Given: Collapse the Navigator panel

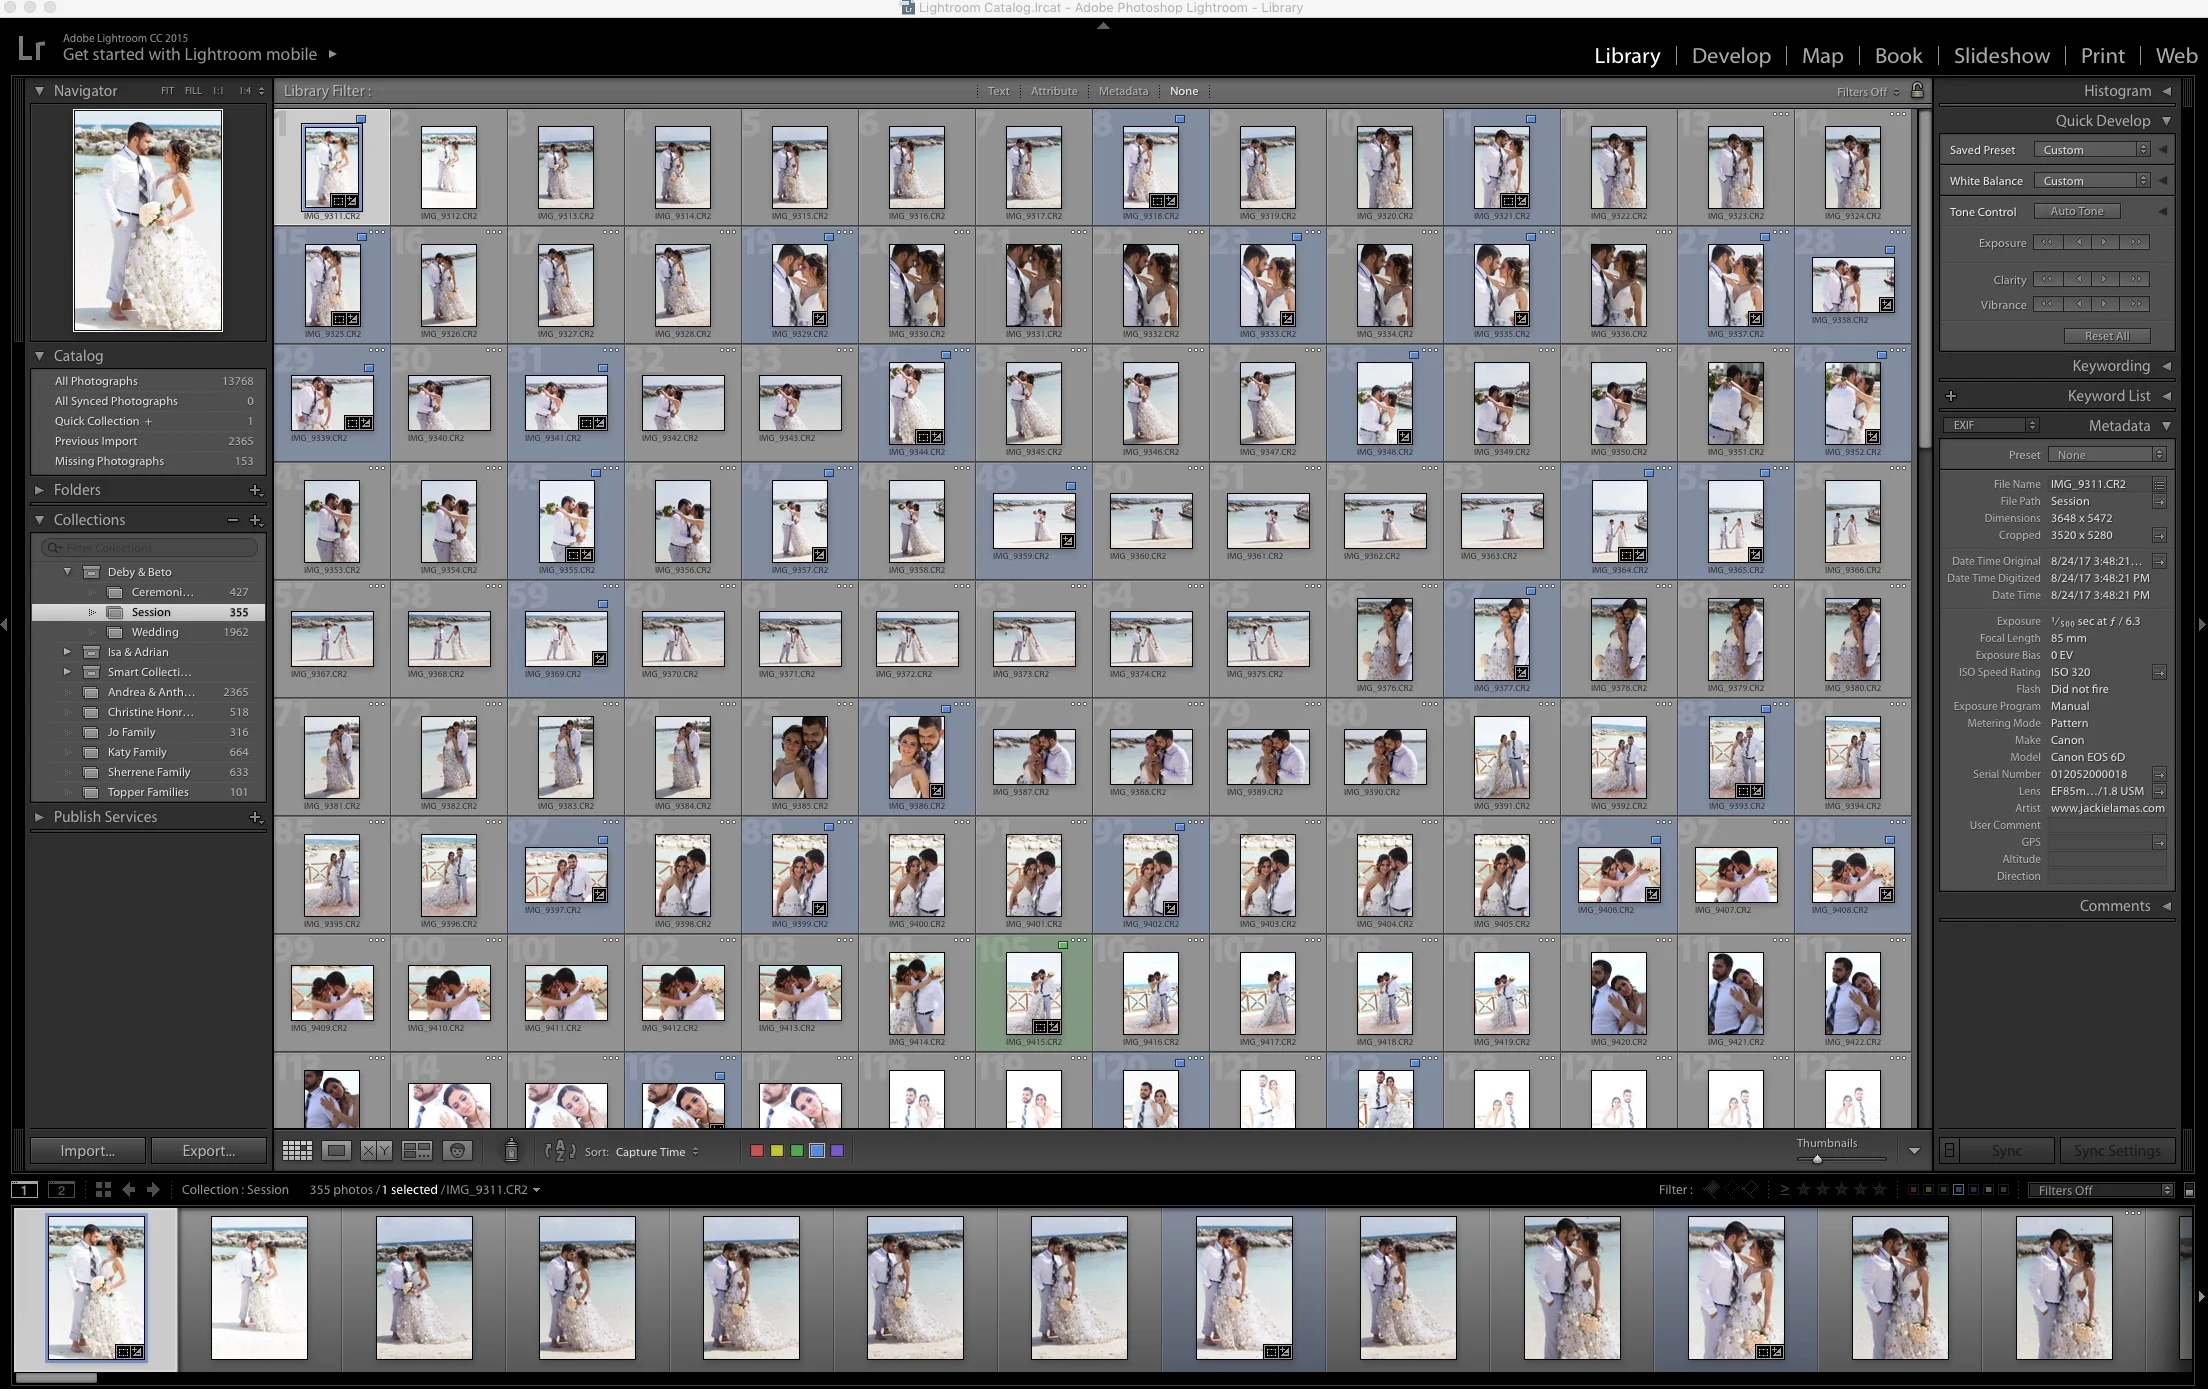Looking at the screenshot, I should click(40, 91).
